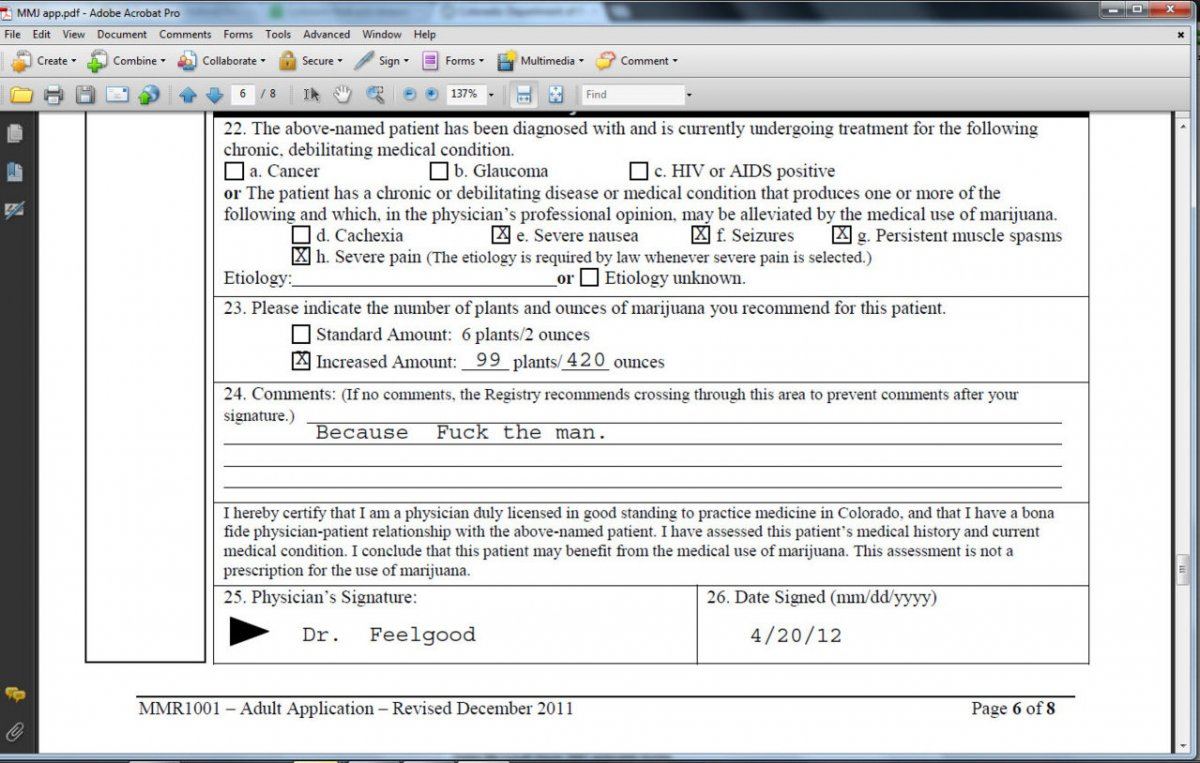
Task: Open the Pages panel in the left sidebar
Action: pyautogui.click(x=14, y=133)
